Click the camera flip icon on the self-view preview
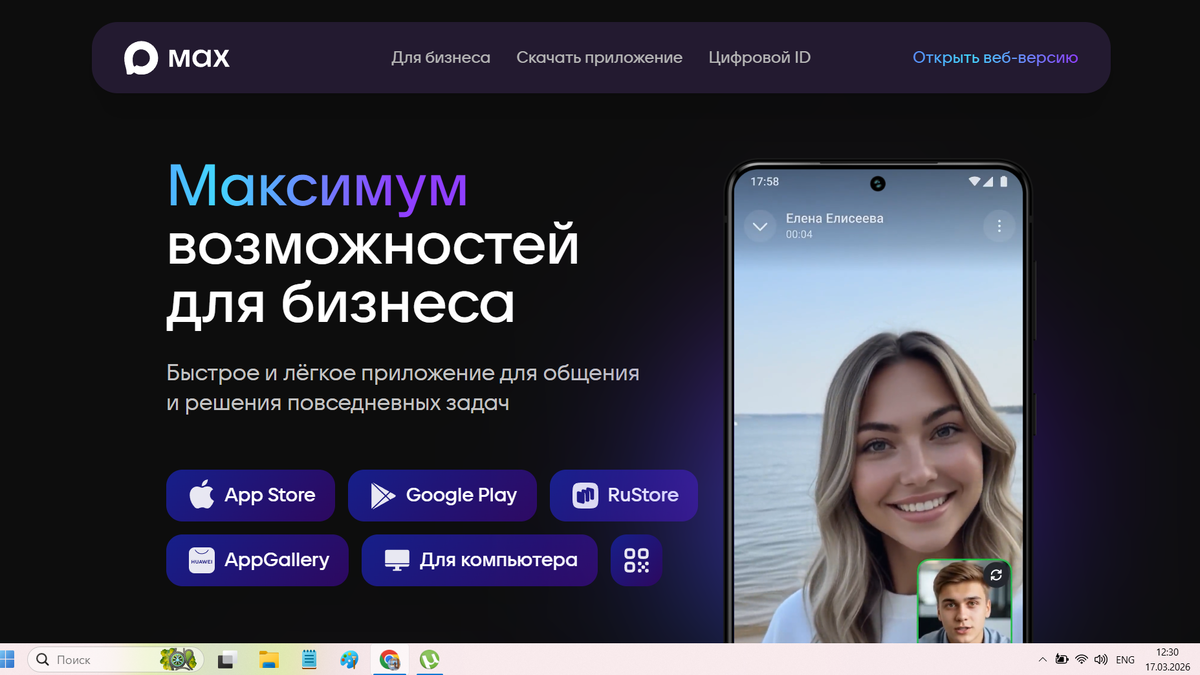 [x=997, y=573]
